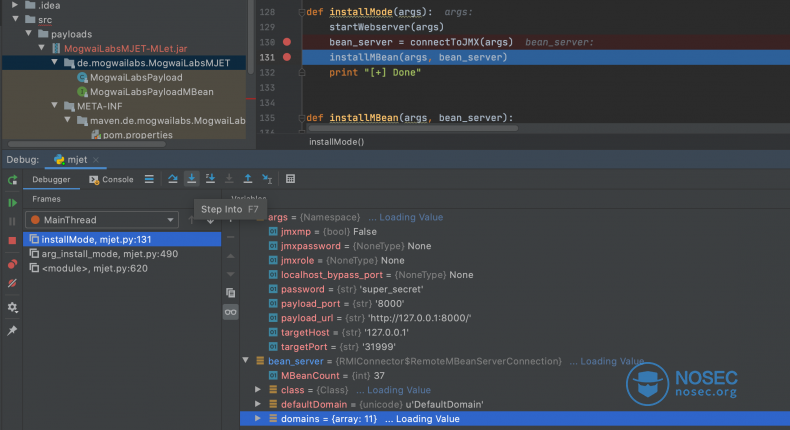
Task: Click the Show Execution Point icon
Action: click(x=149, y=179)
